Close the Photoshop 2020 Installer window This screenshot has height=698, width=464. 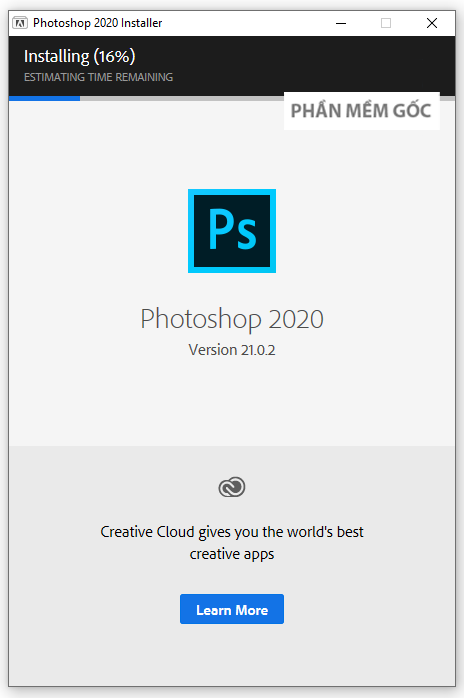coord(431,23)
